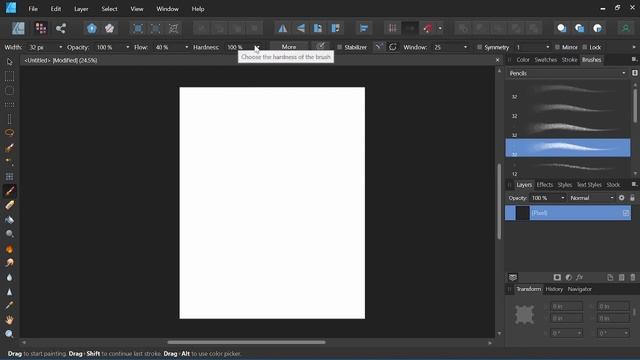
Task: Open the Select menu
Action: (x=109, y=9)
